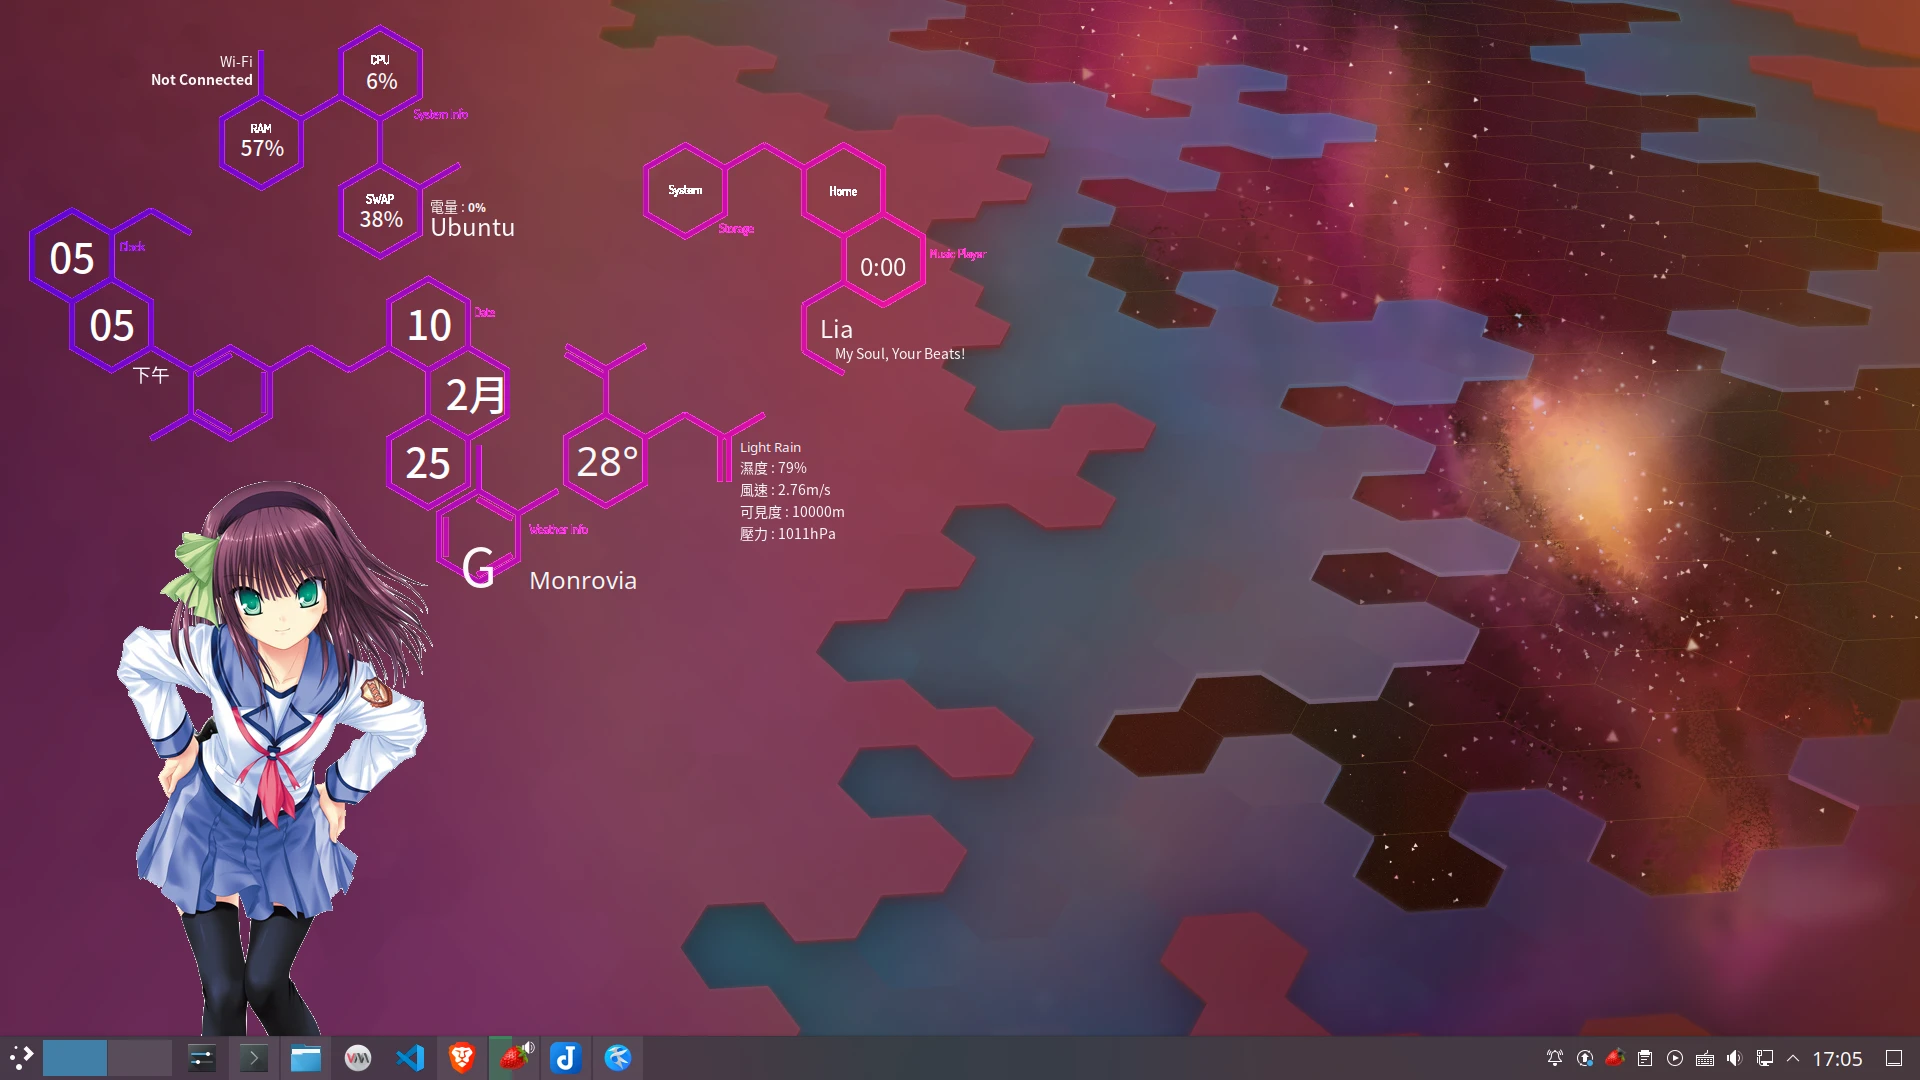
Task: Open the Strawberry music player task
Action: [514, 1058]
